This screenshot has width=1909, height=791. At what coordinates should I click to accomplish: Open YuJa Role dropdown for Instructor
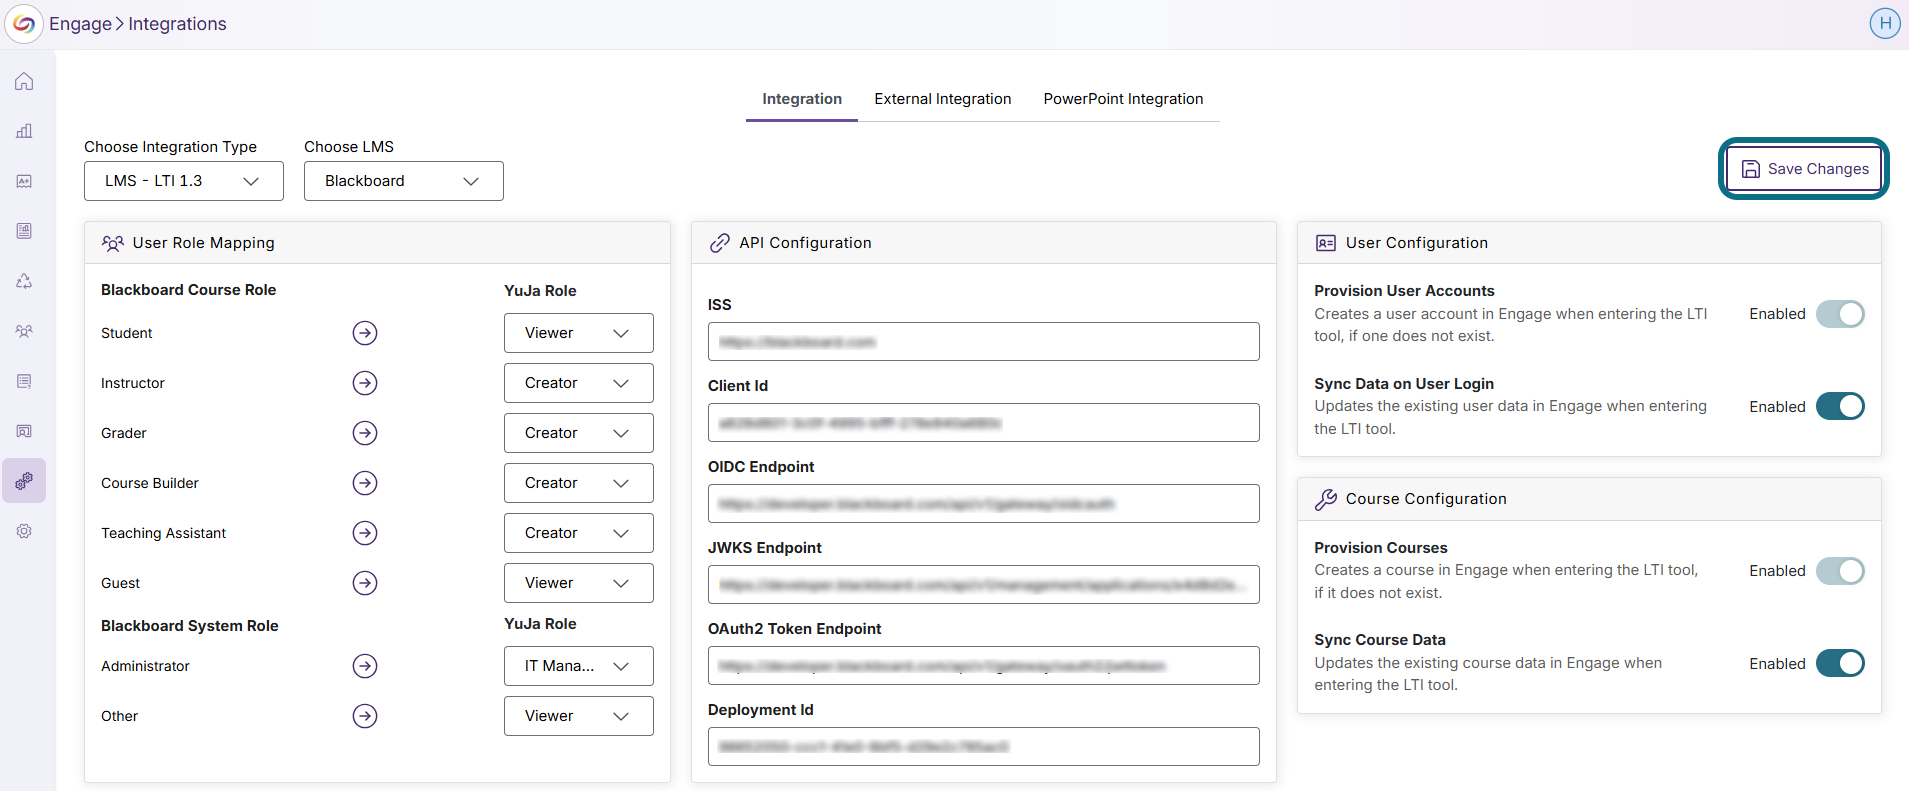pos(579,383)
